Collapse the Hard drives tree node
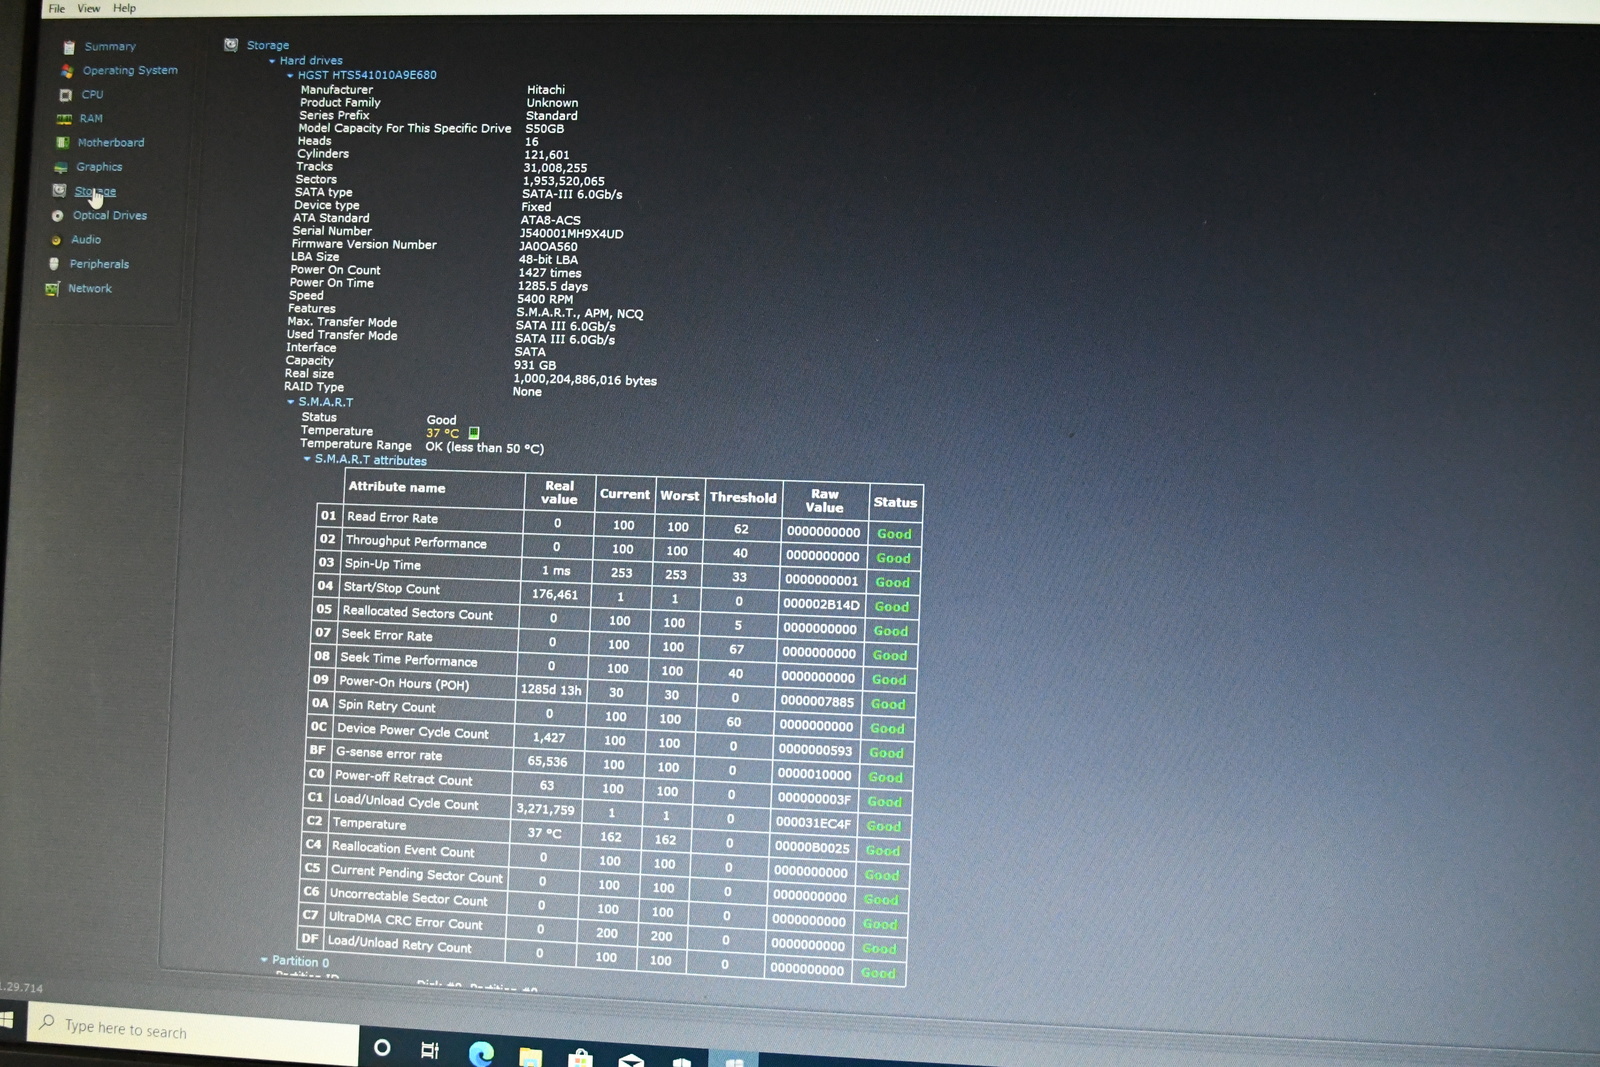 pyautogui.click(x=272, y=61)
